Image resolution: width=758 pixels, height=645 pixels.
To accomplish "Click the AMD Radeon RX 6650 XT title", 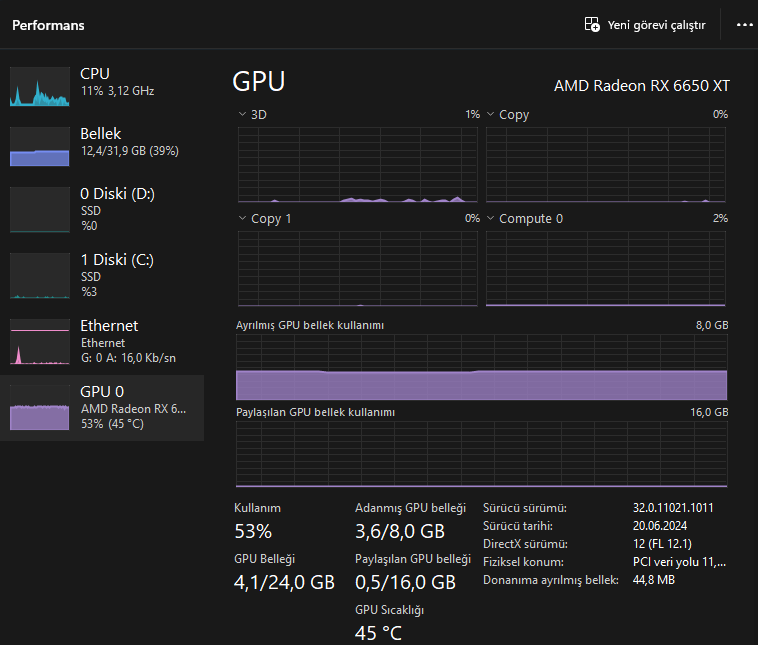I will pyautogui.click(x=641, y=85).
